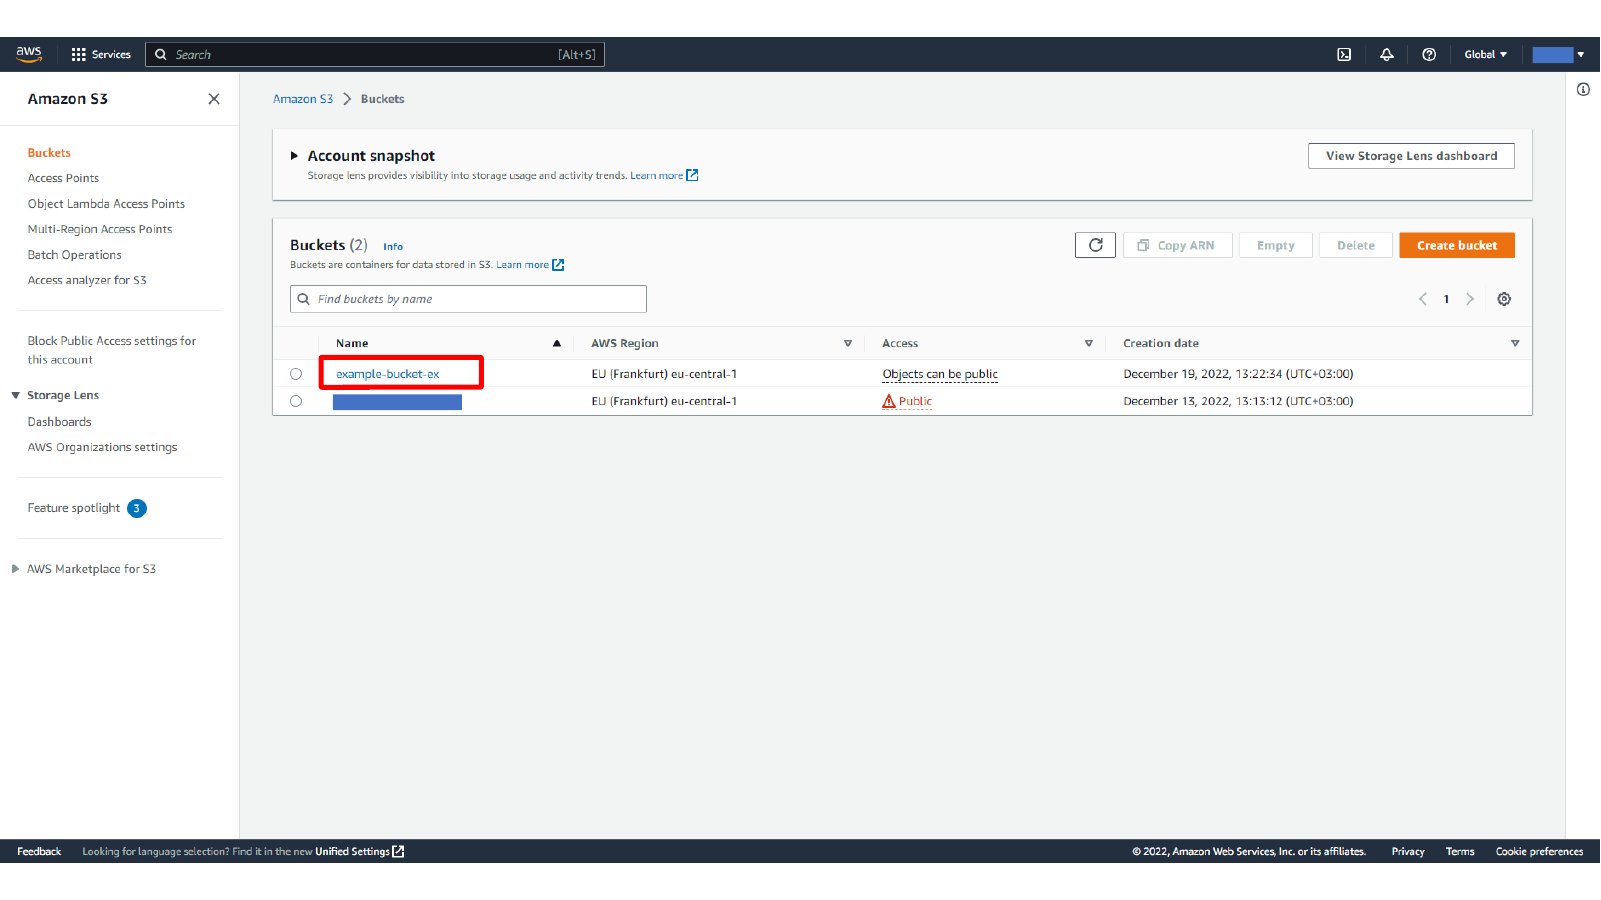Click the December 13, 2022 creation date cell
The image size is (1601, 900).
pyautogui.click(x=1238, y=401)
